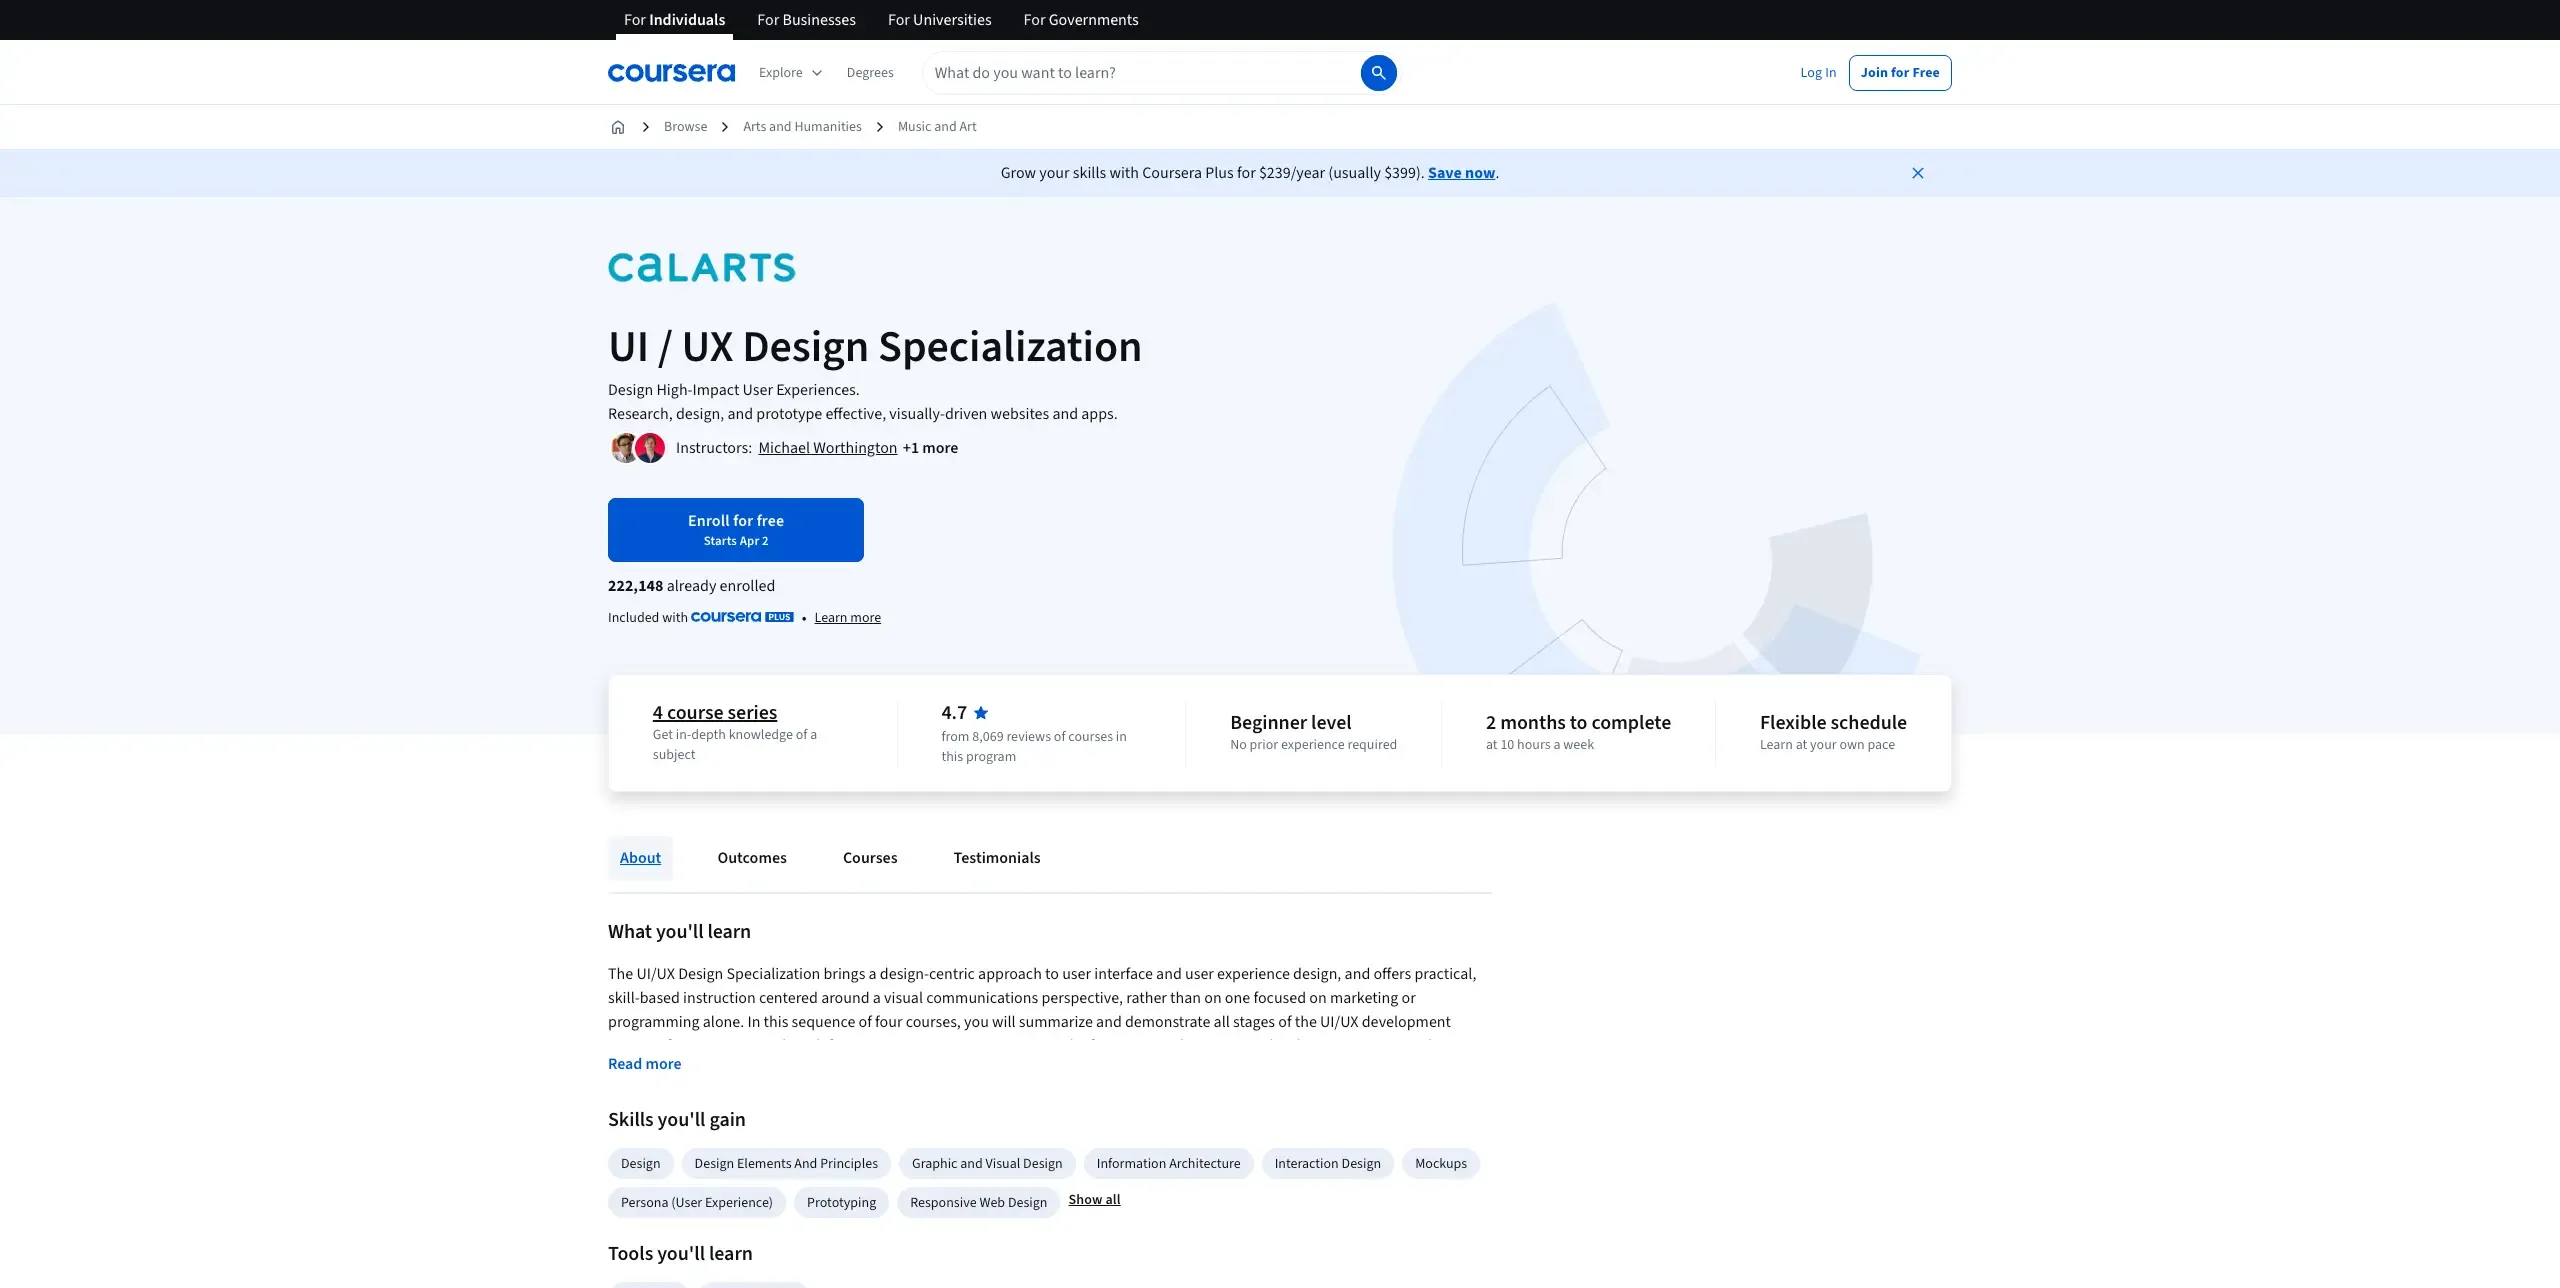Open the Michael Worthington instructor link

tap(826, 447)
